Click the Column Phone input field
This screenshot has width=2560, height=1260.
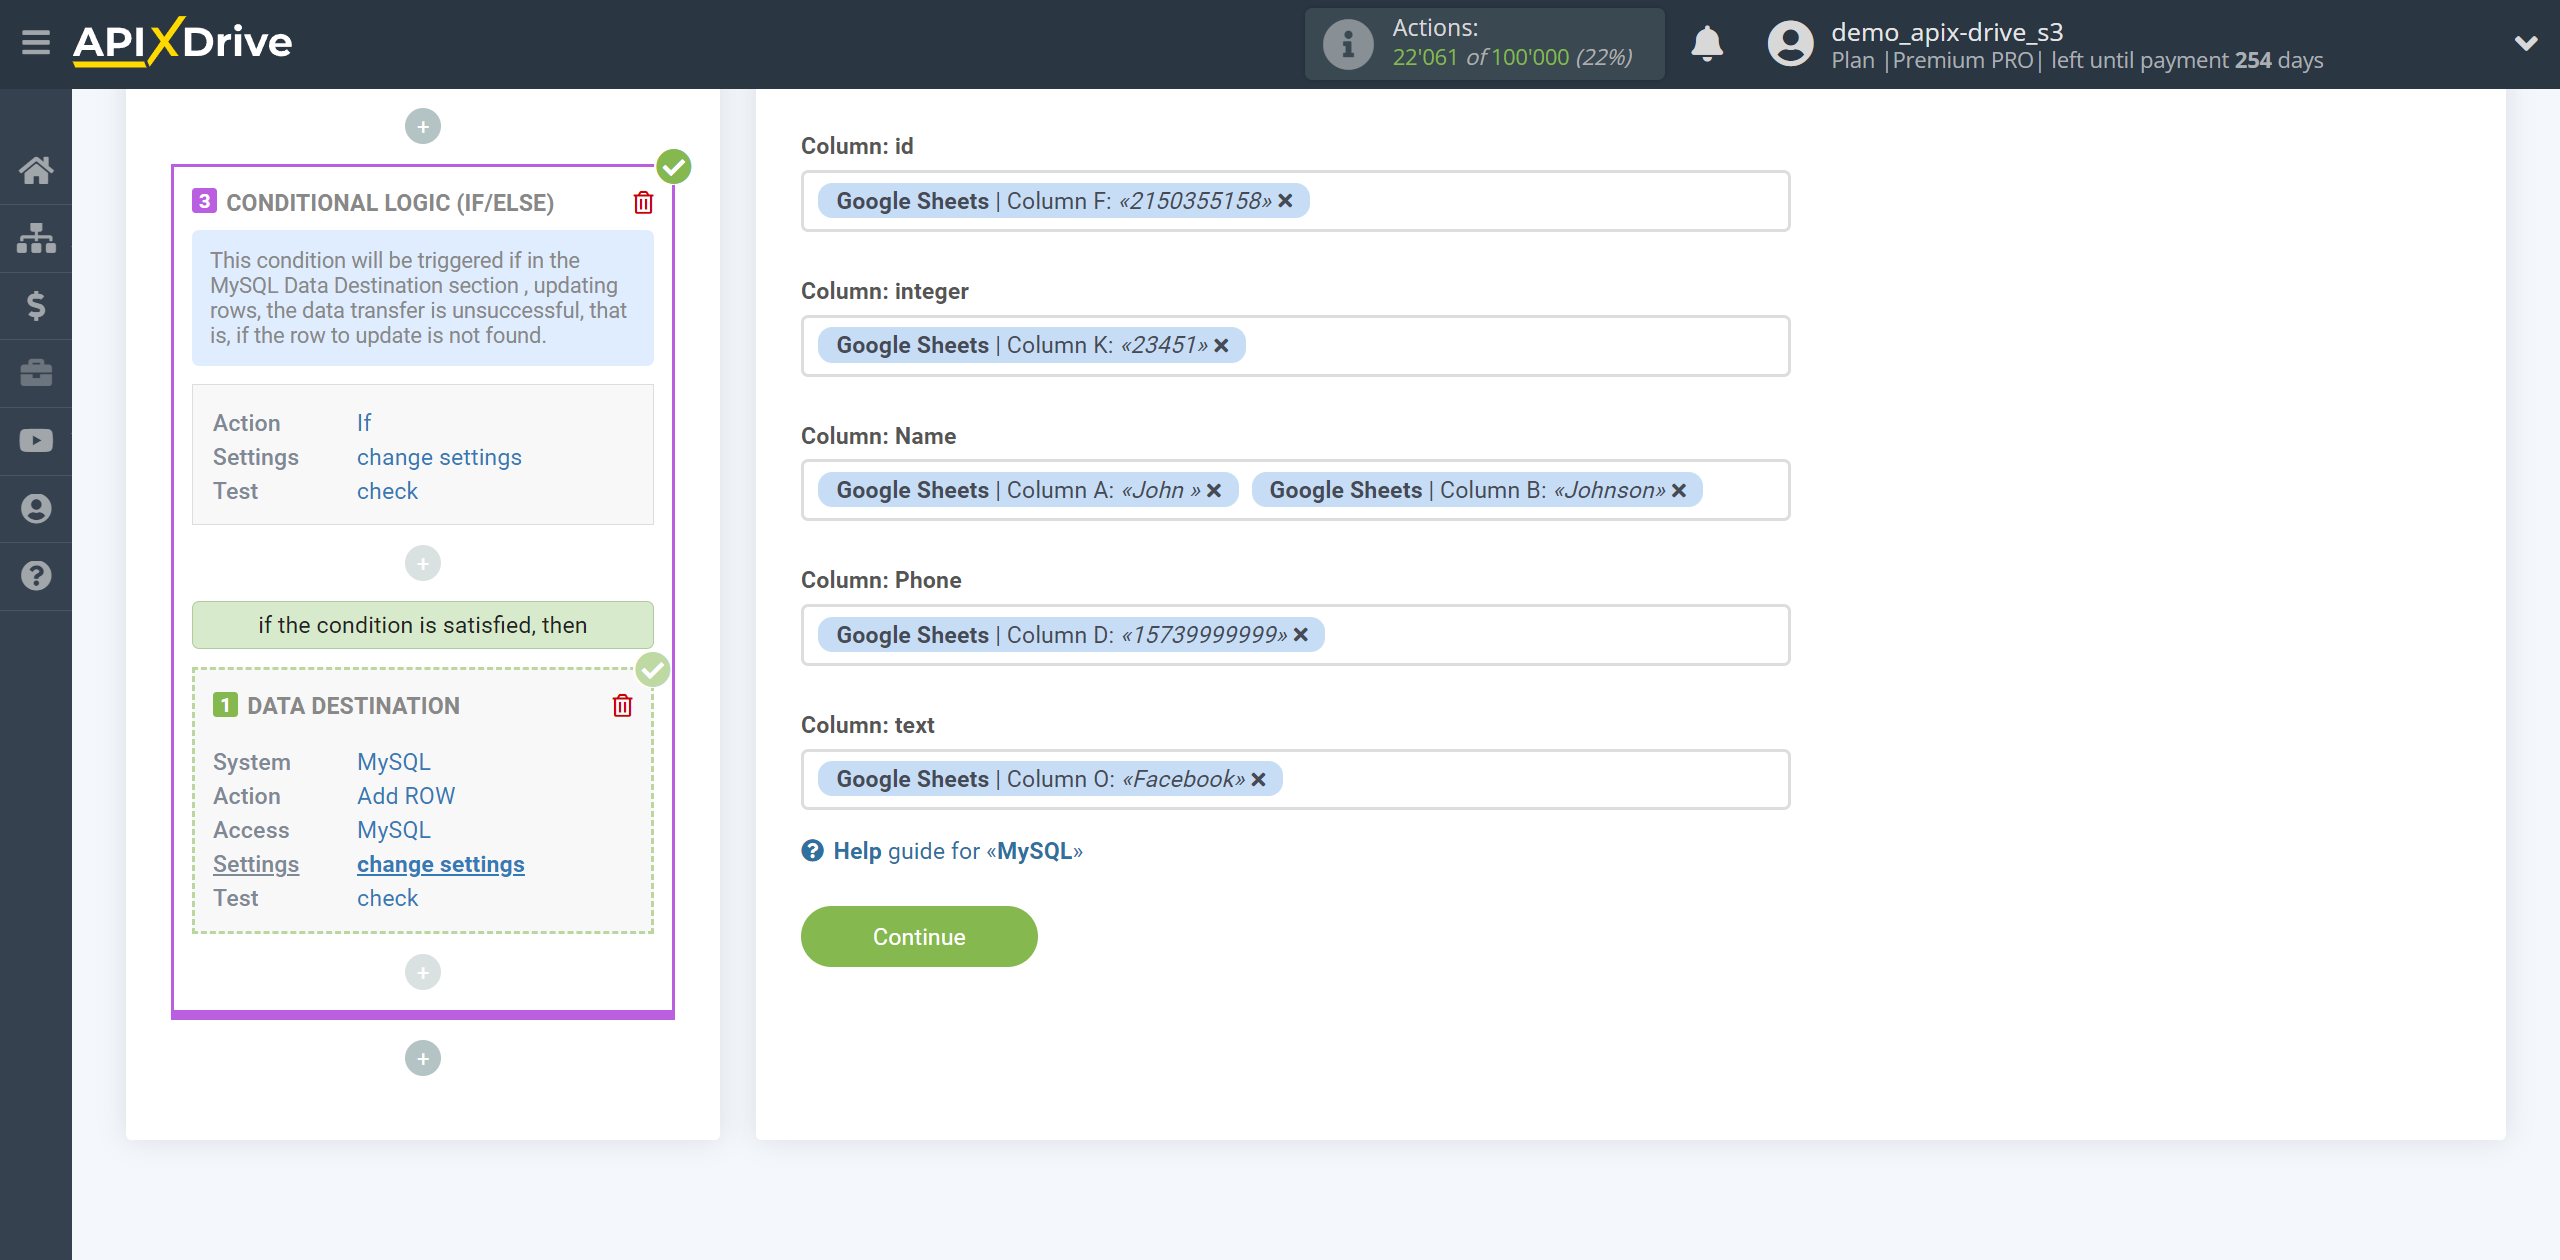[1295, 635]
